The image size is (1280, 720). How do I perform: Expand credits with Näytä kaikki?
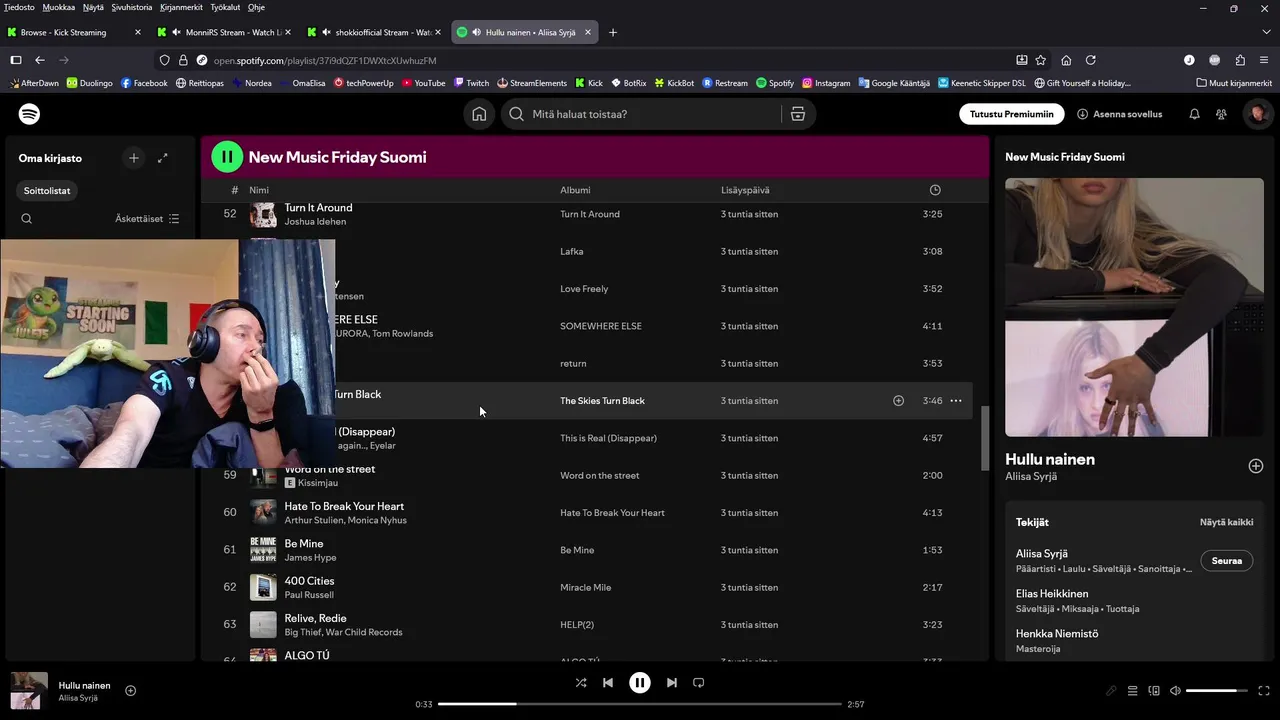click(1226, 522)
